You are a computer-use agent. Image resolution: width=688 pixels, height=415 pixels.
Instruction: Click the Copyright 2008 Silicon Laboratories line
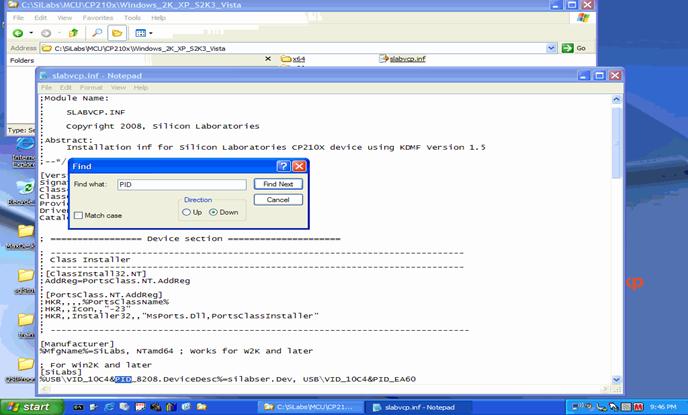pos(163,126)
